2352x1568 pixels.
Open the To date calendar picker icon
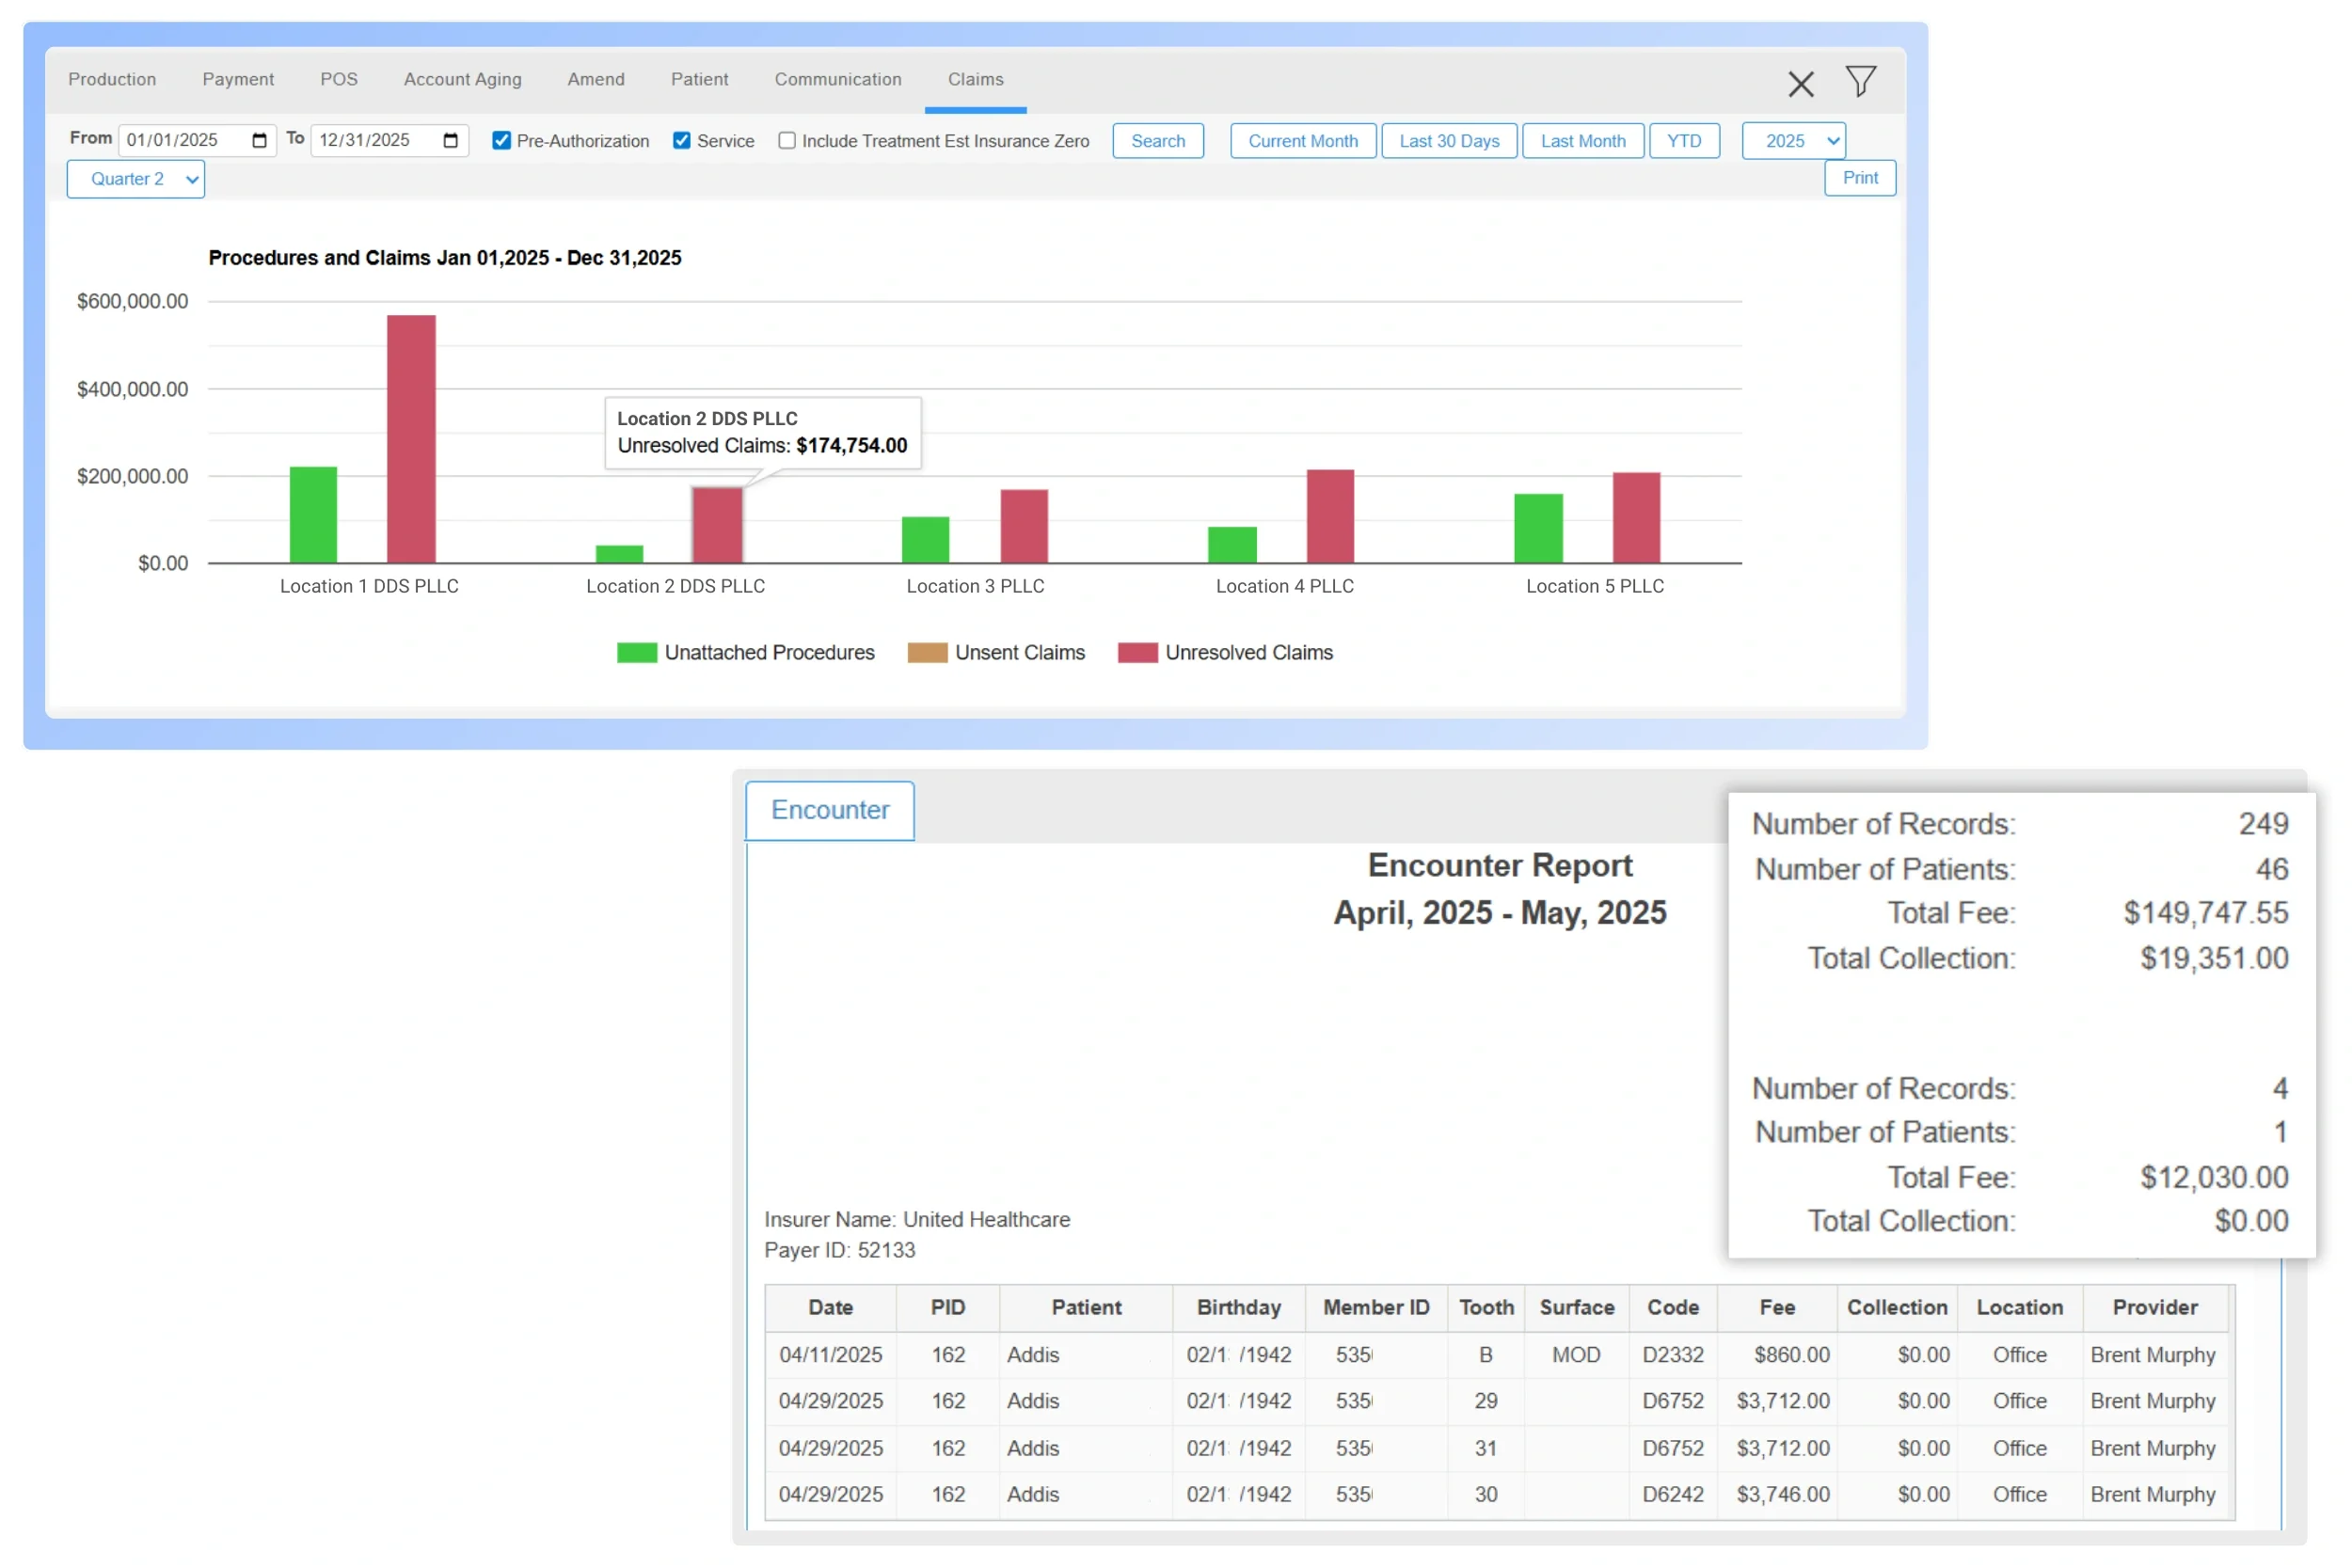pos(450,140)
